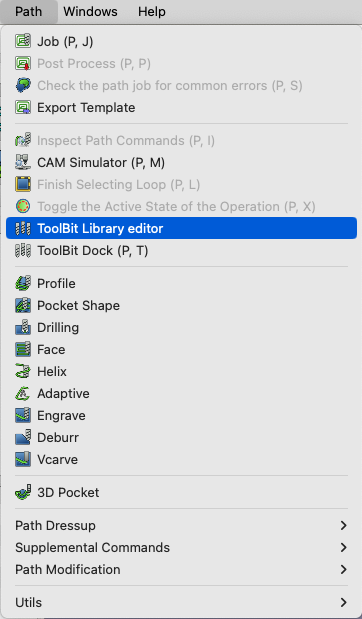The image size is (362, 619).
Task: Click the Drilling operation icon
Action: [23, 328]
